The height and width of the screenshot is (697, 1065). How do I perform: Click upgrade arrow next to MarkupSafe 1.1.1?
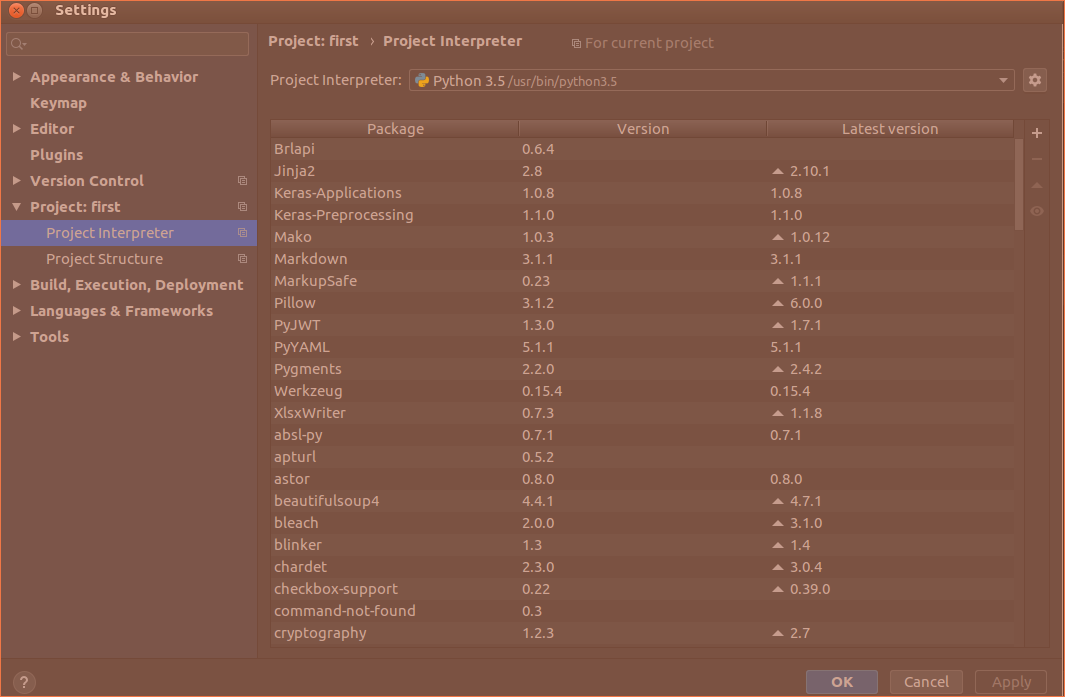tap(778, 281)
